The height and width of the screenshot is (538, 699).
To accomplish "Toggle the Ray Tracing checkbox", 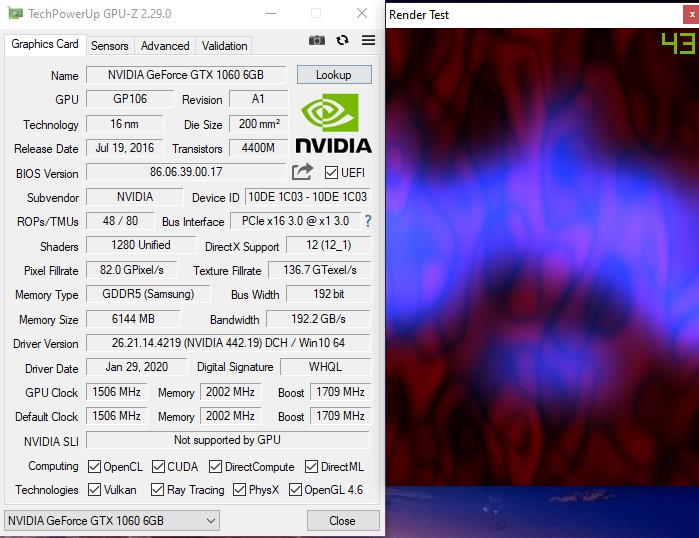I will coord(157,489).
